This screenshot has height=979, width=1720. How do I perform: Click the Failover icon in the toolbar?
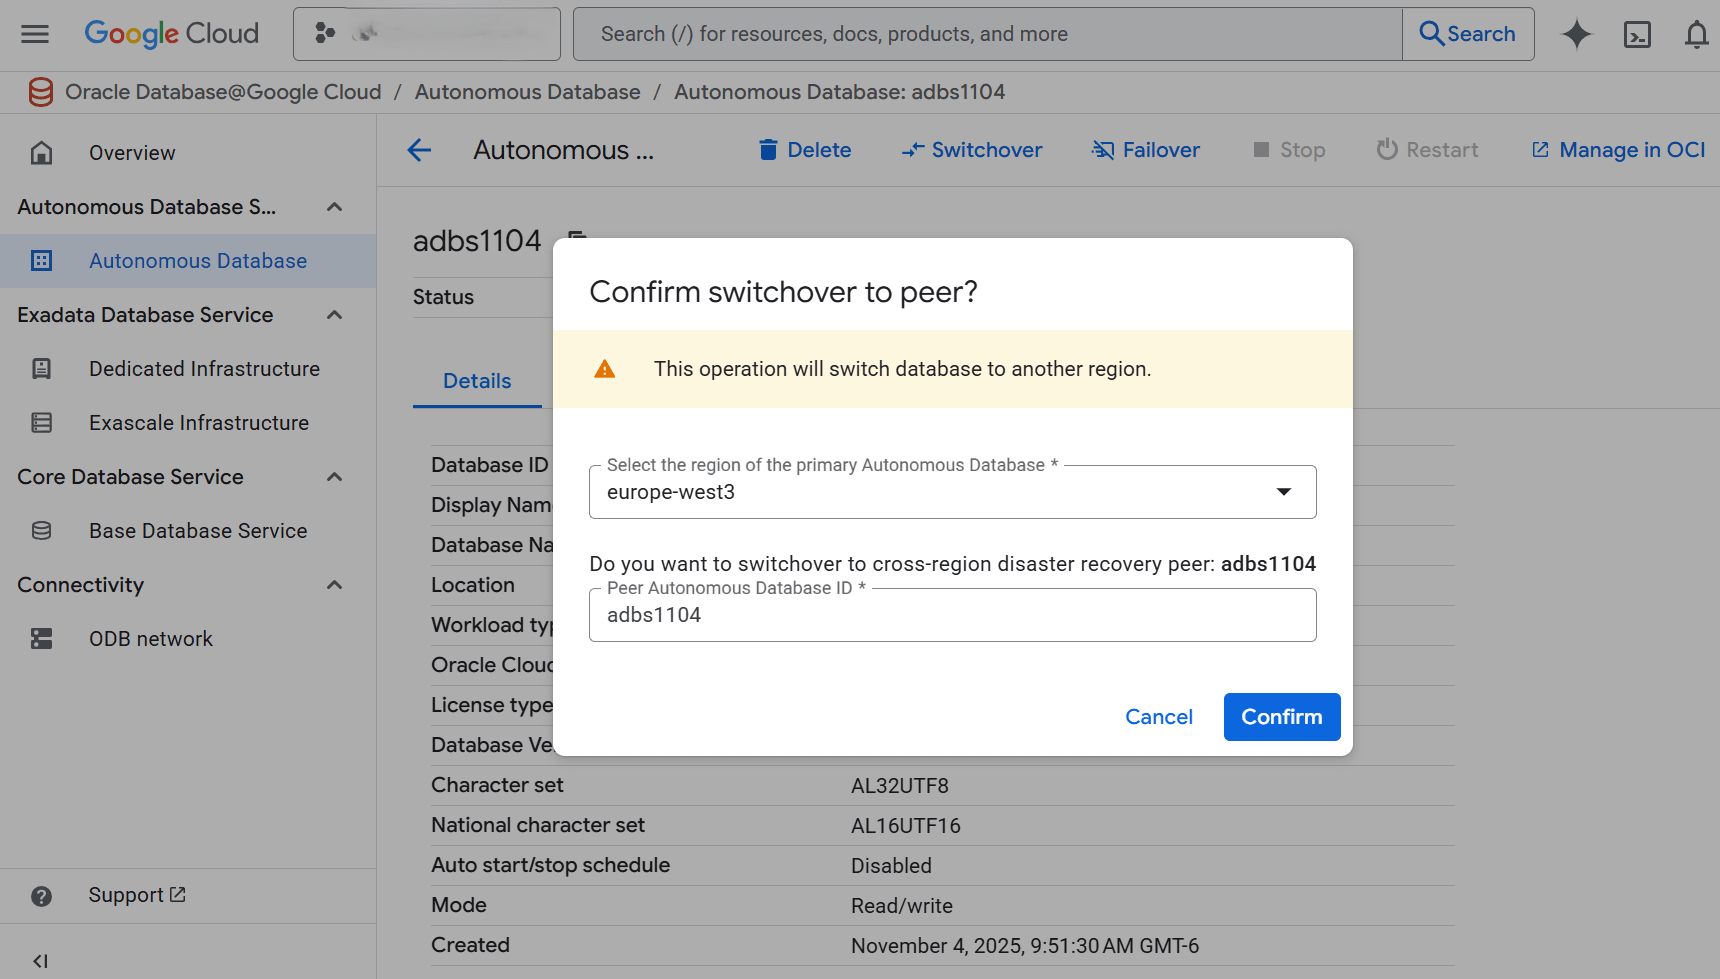[1103, 149]
